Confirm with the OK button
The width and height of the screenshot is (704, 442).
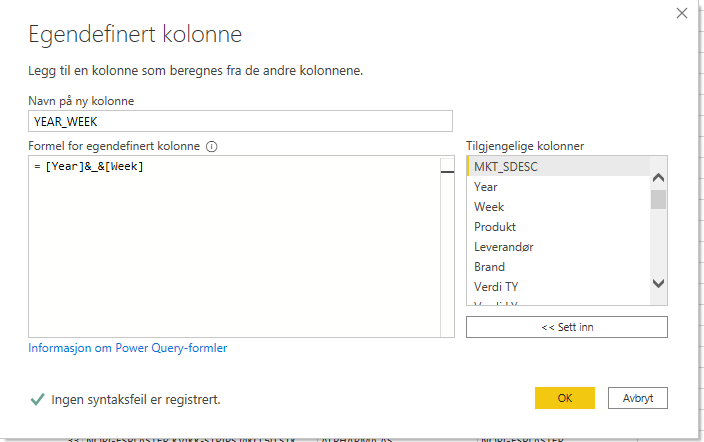pos(565,397)
